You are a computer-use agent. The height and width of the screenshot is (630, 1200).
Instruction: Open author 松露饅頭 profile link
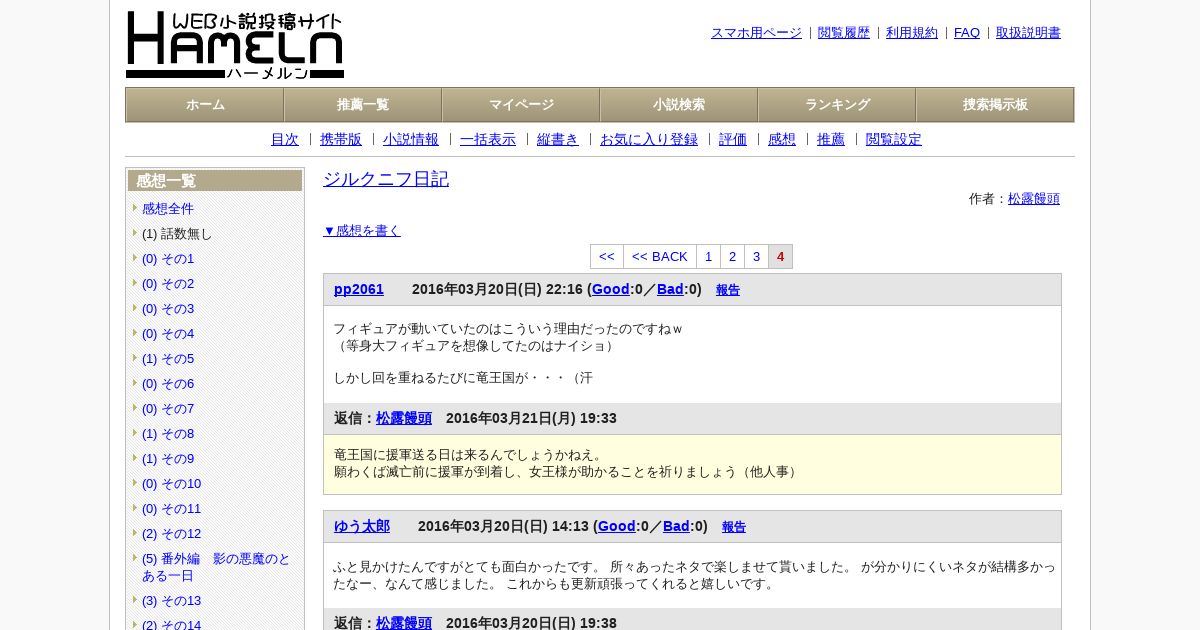point(1034,199)
